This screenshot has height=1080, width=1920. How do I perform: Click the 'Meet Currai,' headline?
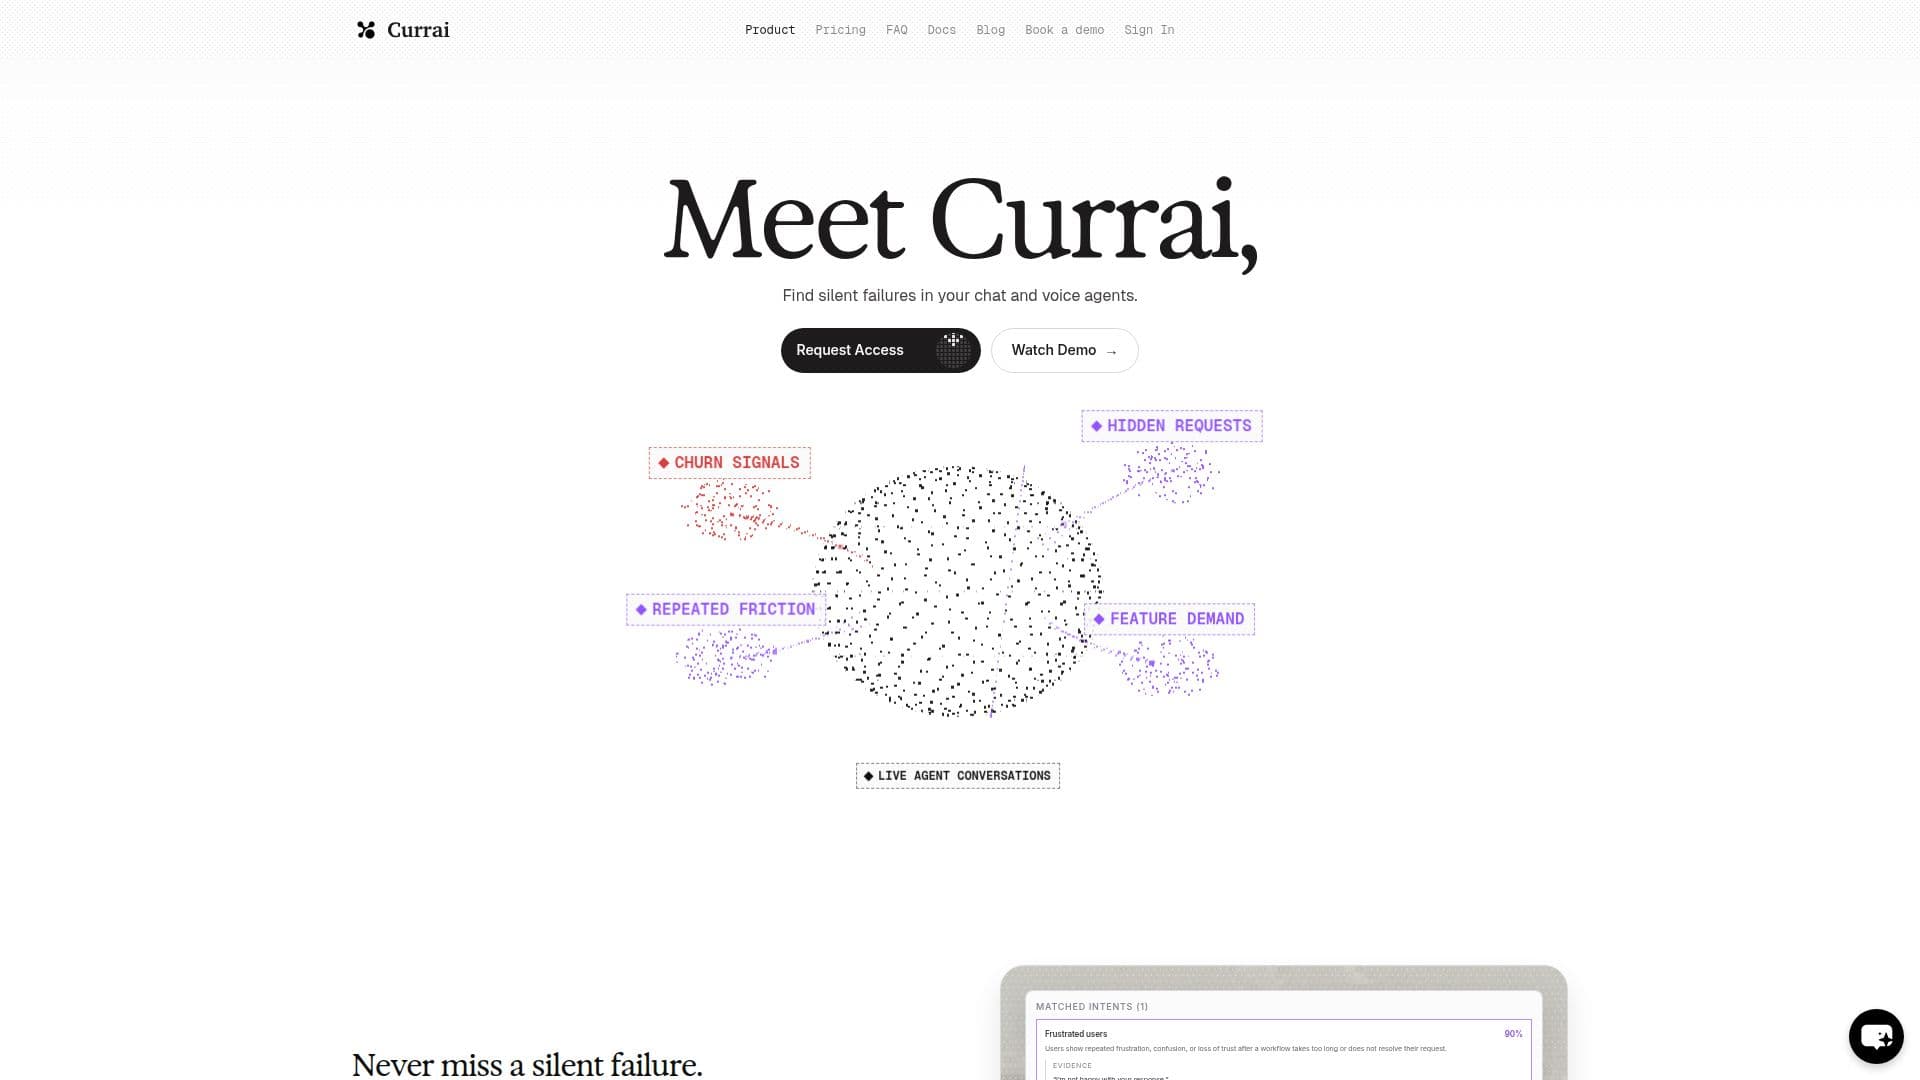point(960,222)
